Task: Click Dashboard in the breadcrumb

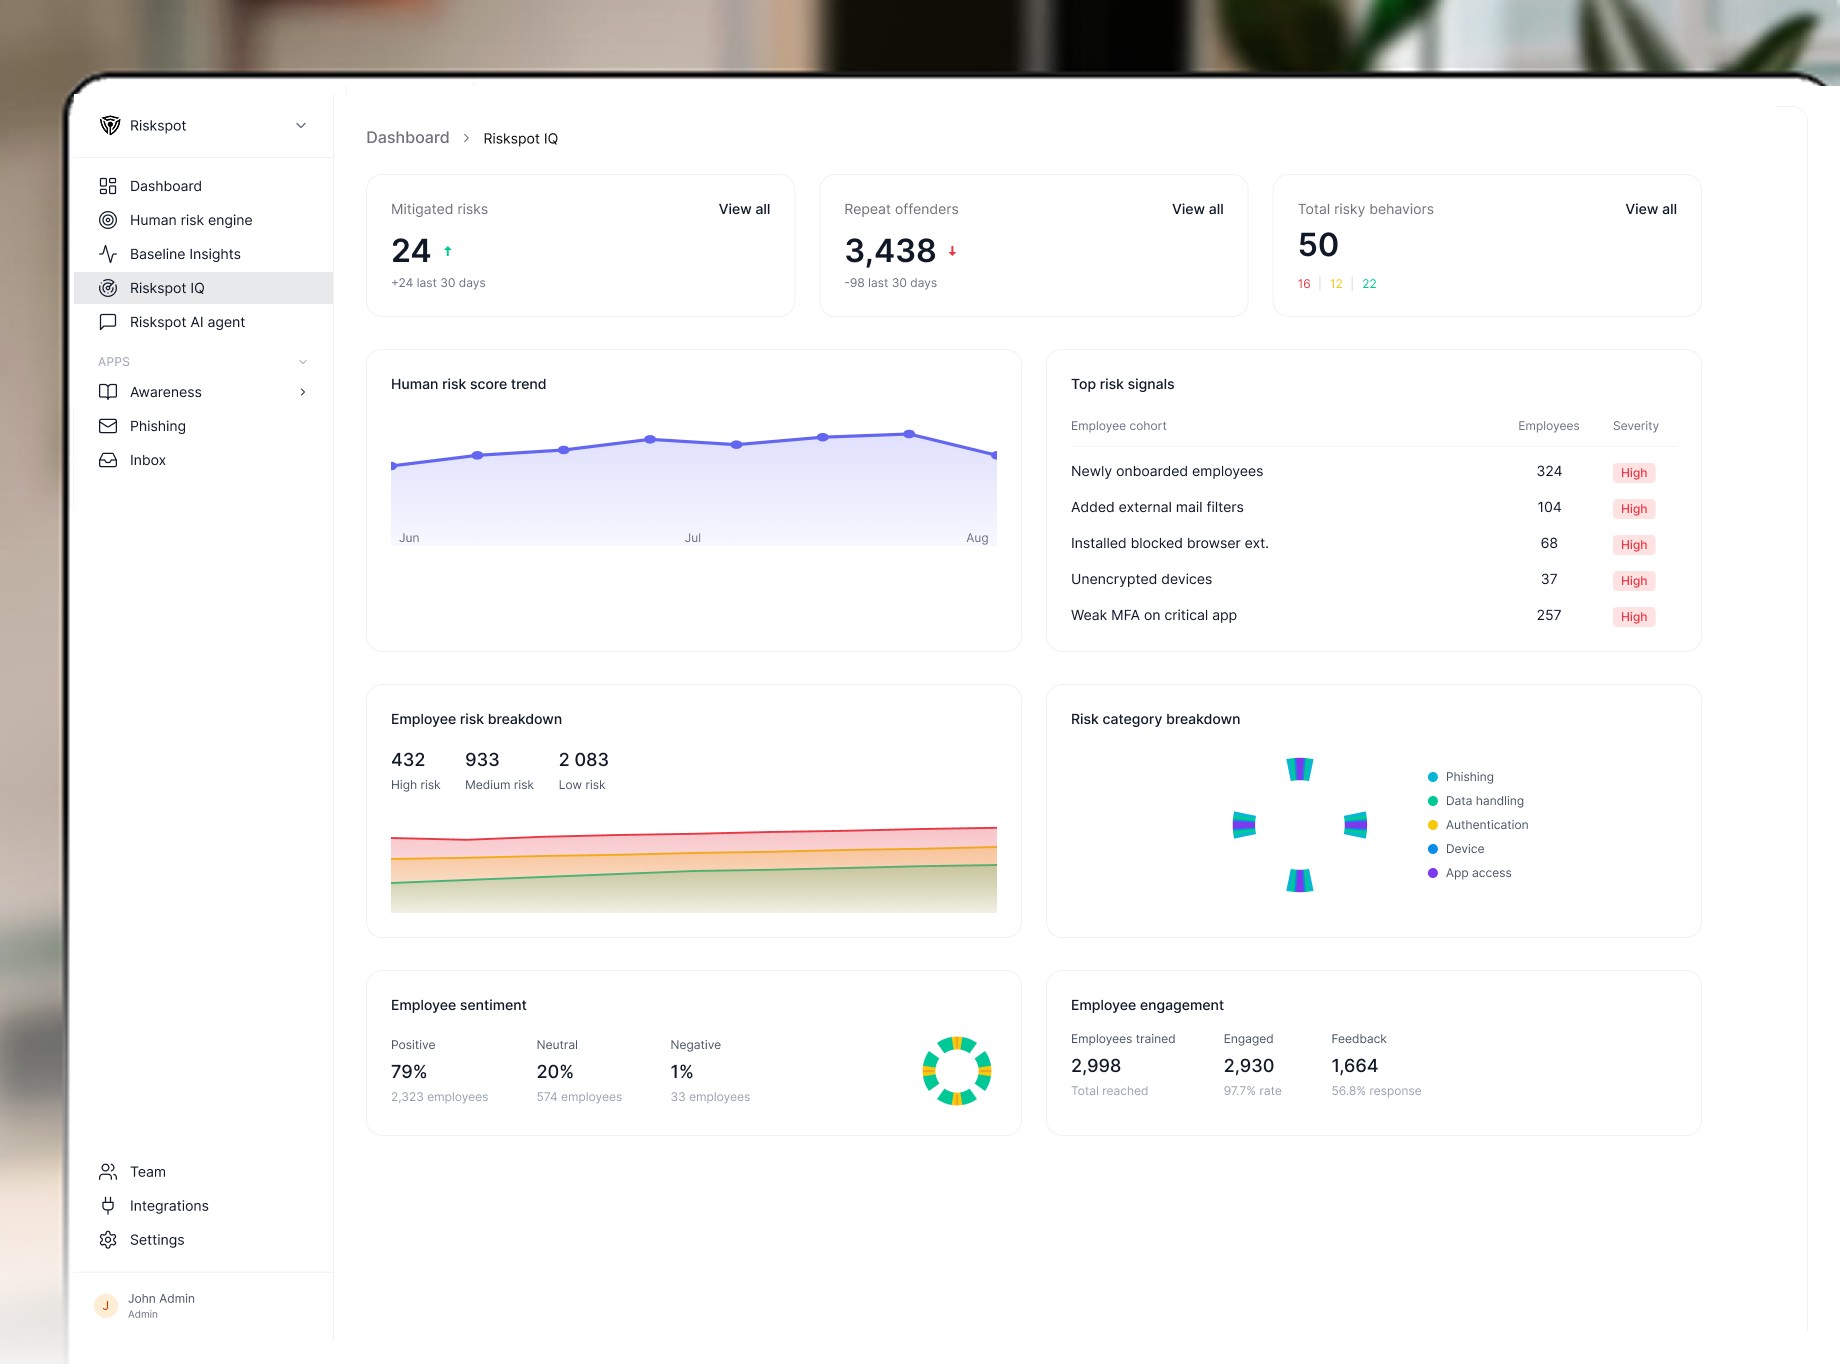Action: 407,137
